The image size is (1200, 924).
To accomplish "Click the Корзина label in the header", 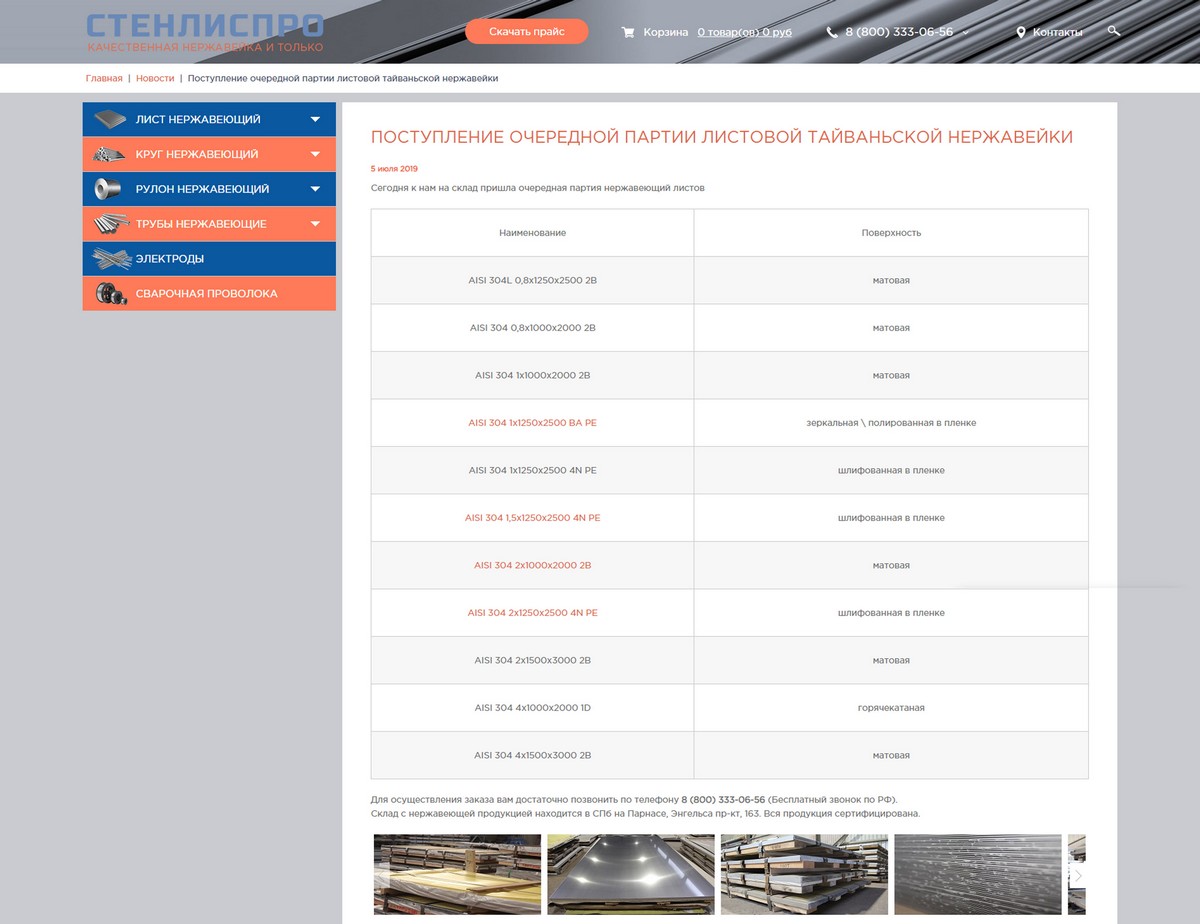I will 666,32.
